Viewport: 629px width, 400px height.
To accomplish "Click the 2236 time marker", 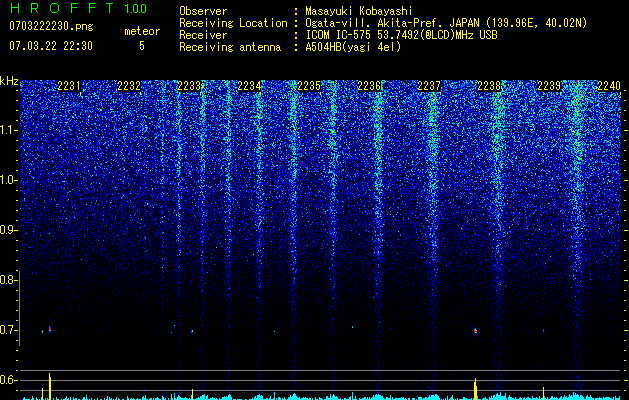I will coord(369,86).
